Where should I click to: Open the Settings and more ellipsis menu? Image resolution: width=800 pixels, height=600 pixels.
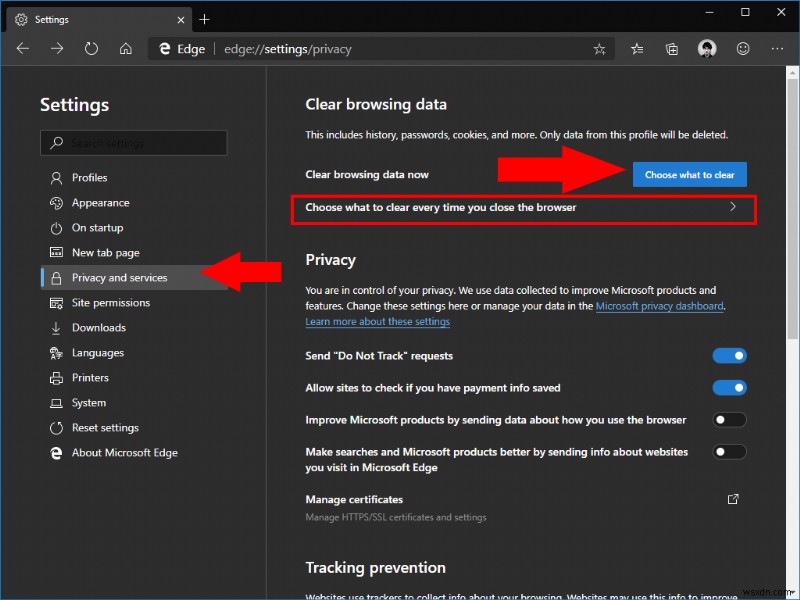pyautogui.click(x=777, y=48)
